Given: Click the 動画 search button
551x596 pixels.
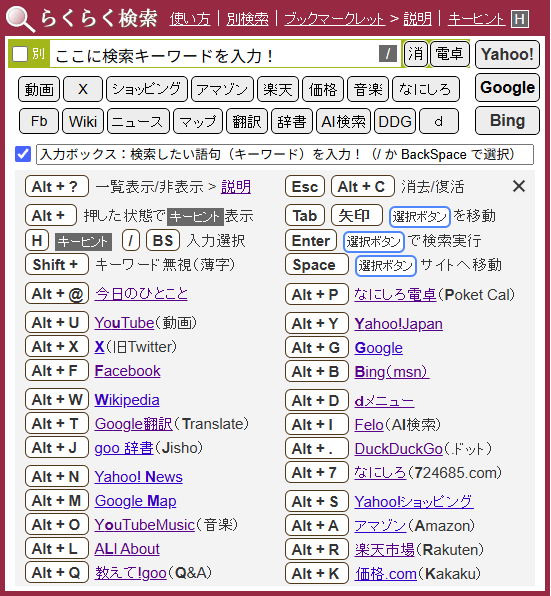Looking at the screenshot, I should (39, 89).
